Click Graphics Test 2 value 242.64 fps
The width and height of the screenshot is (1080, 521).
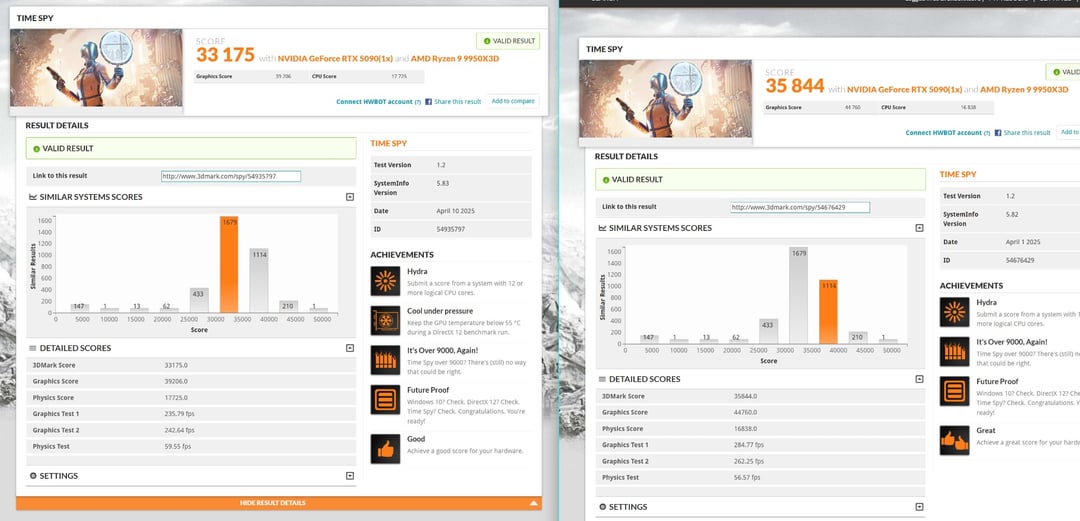click(178, 430)
